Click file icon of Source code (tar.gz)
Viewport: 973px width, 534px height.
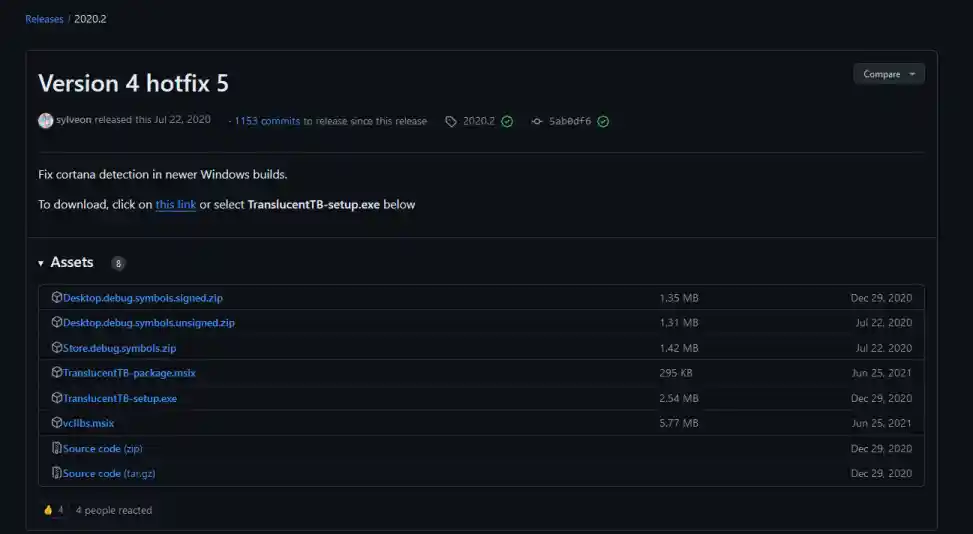[x=56, y=473]
